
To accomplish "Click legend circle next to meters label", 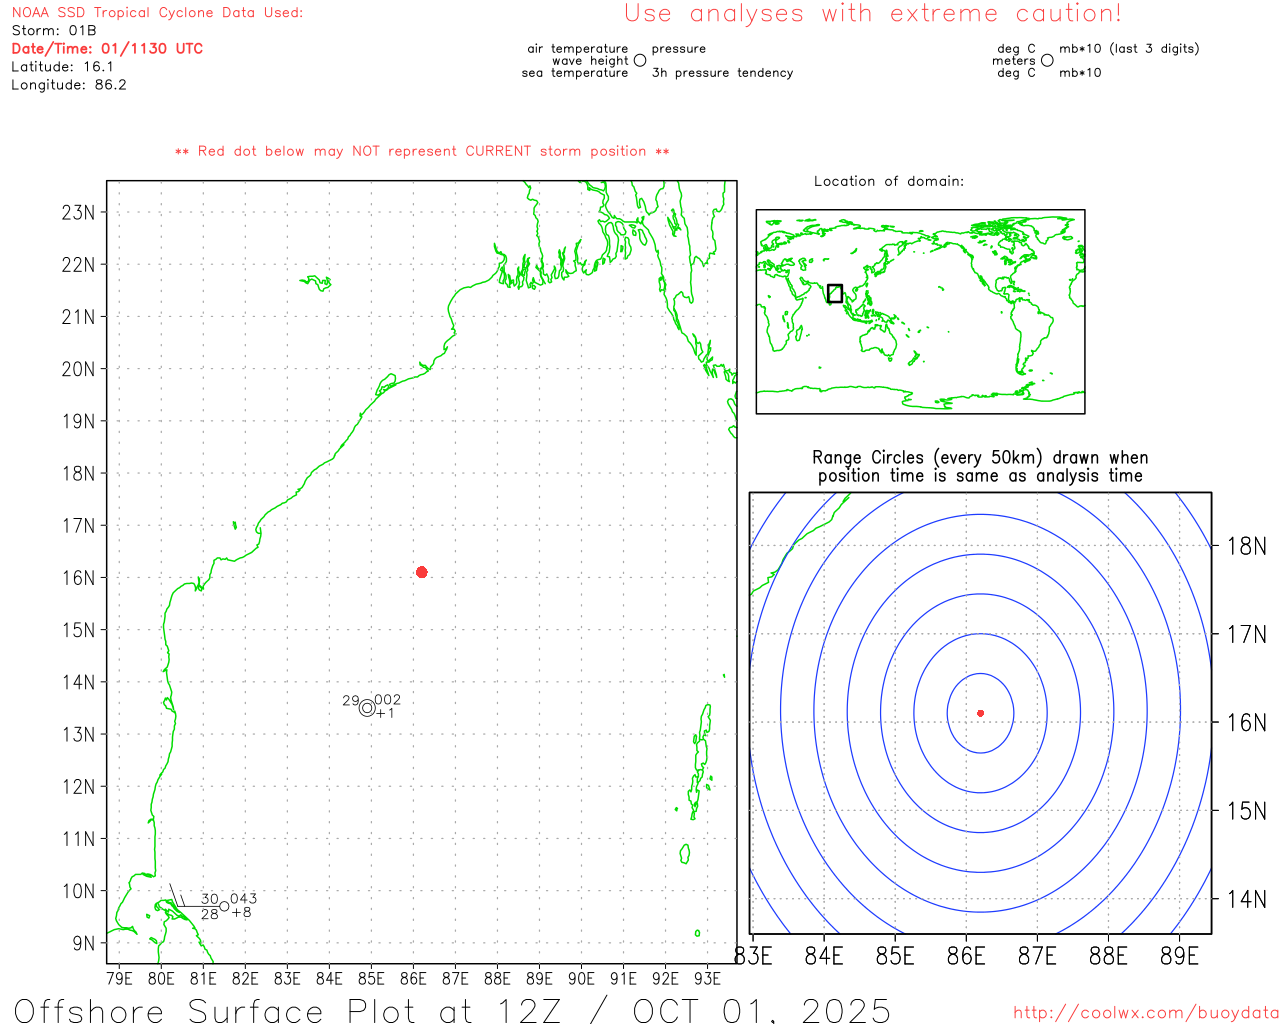I will pos(1047,60).
